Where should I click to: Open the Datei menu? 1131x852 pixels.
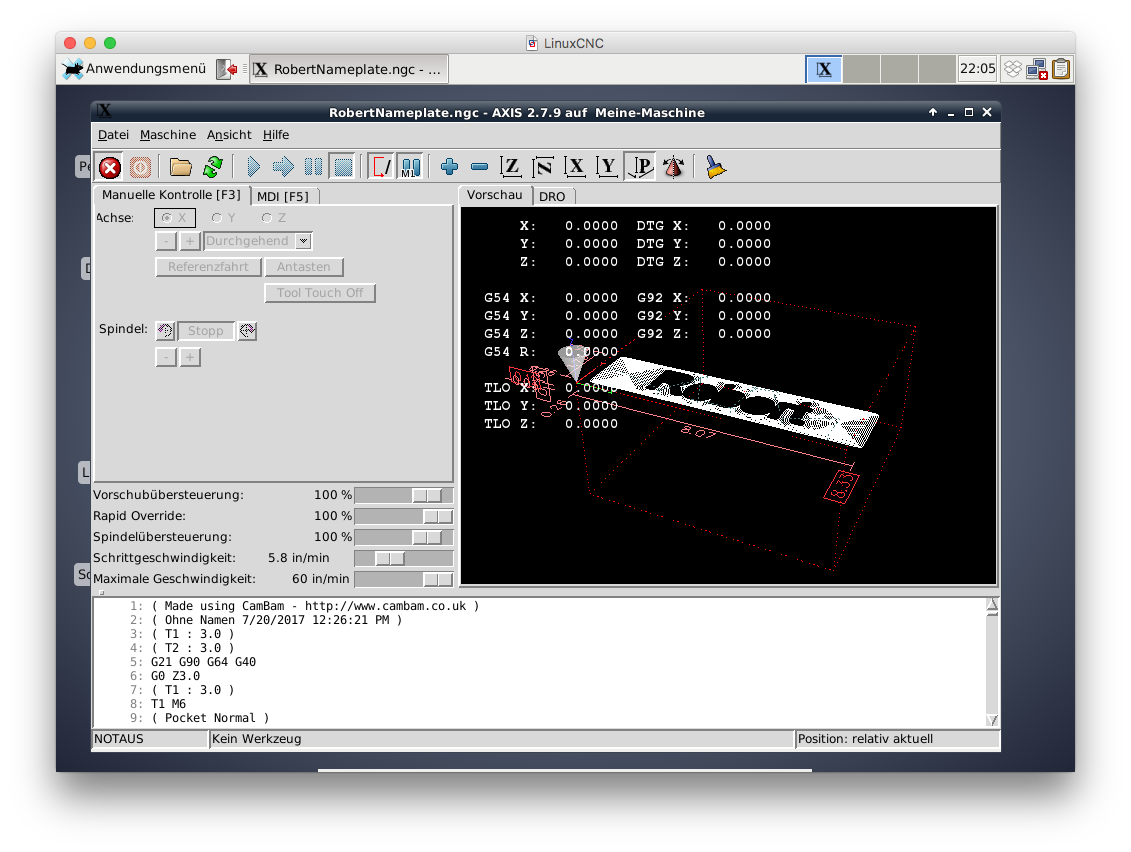113,135
